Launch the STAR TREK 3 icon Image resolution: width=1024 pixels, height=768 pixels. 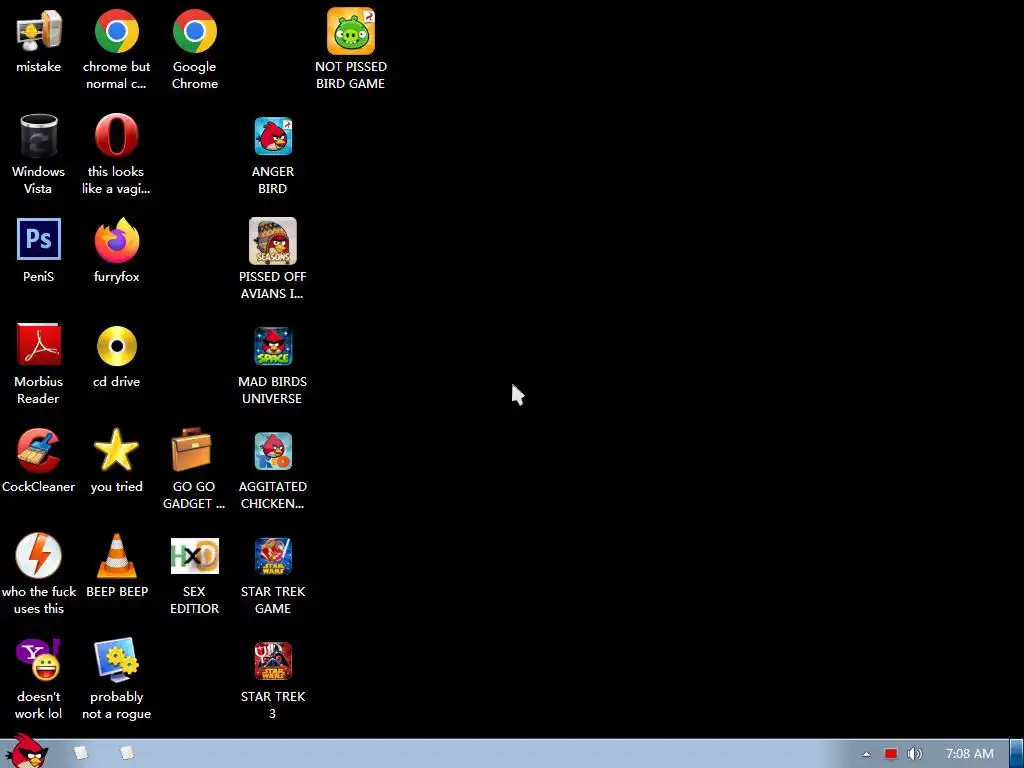[273, 662]
